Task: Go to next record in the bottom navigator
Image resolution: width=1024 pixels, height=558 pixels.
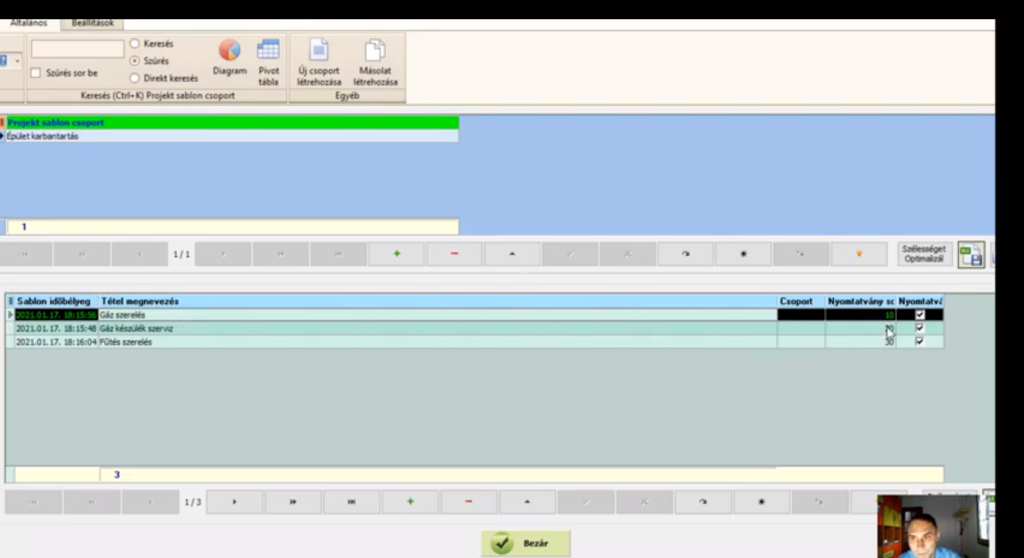Action: (234, 502)
